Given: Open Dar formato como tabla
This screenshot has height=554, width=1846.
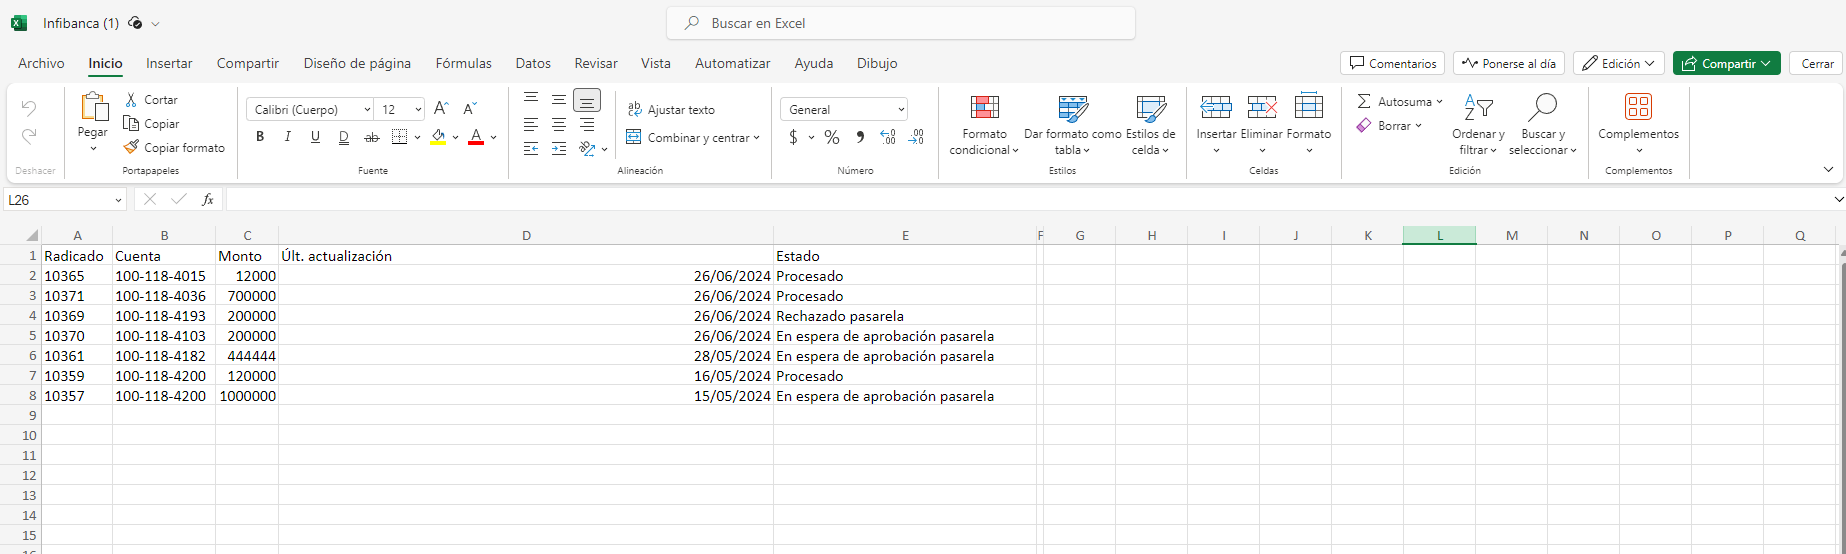Looking at the screenshot, I should coord(1072,124).
